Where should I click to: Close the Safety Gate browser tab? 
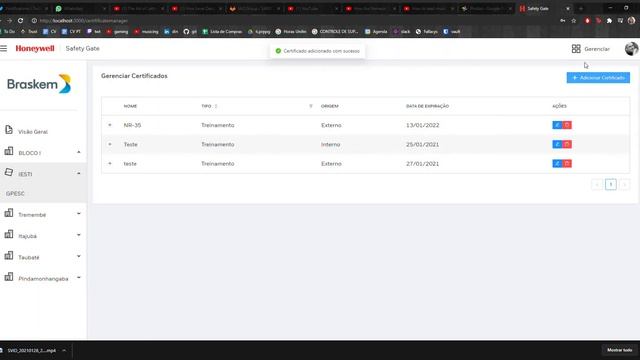pyautogui.click(x=567, y=9)
